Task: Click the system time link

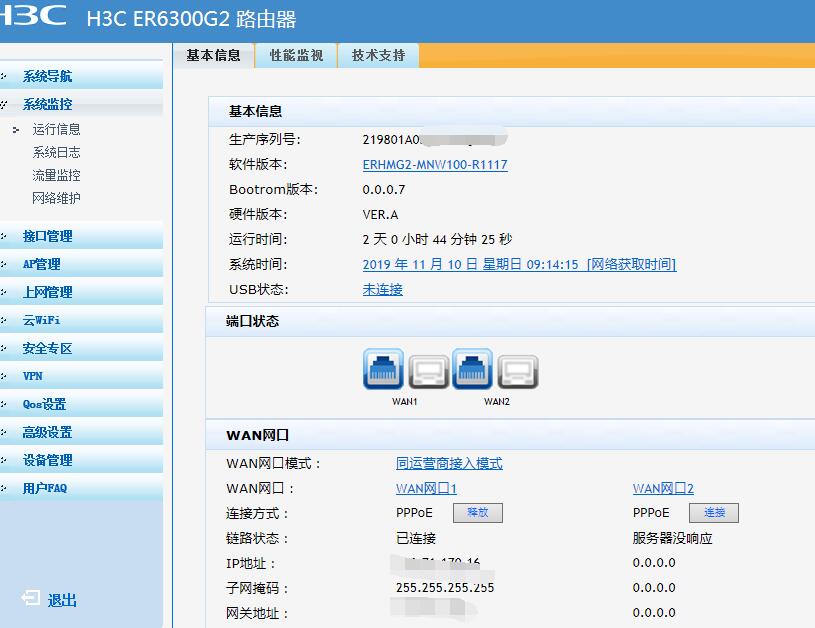Action: click(x=519, y=265)
